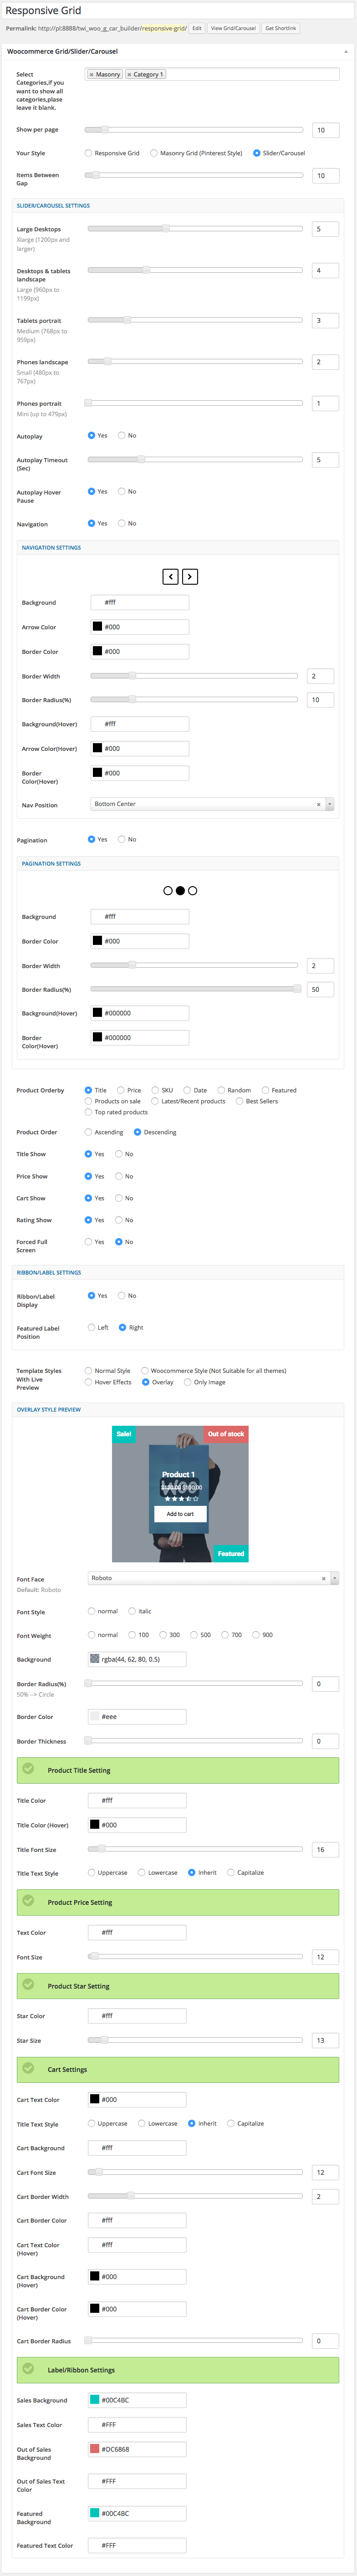This screenshot has width=357, height=2576.
Task: Select Hover Effects template style
Action: (x=88, y=1382)
